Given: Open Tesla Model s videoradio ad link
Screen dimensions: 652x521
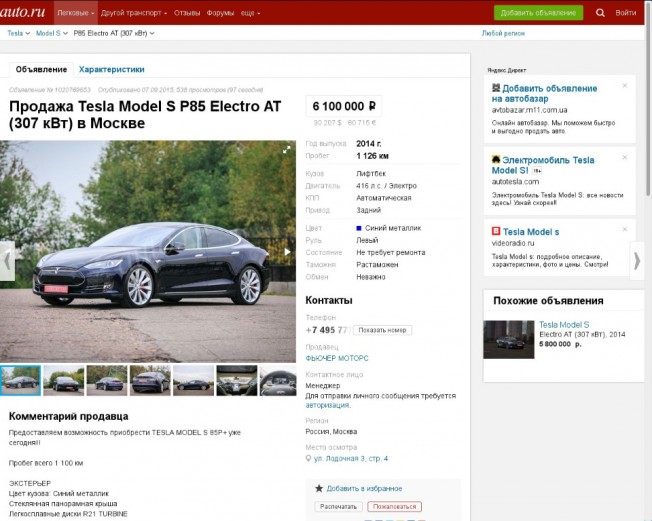Looking at the screenshot, I should click(x=531, y=232).
